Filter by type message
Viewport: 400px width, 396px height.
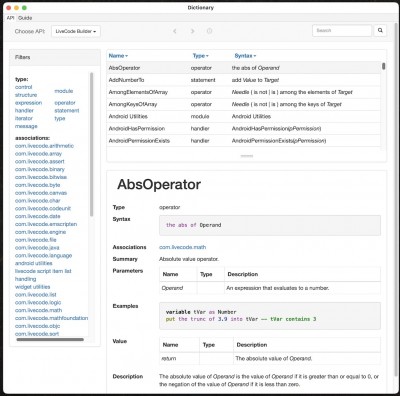coord(26,126)
